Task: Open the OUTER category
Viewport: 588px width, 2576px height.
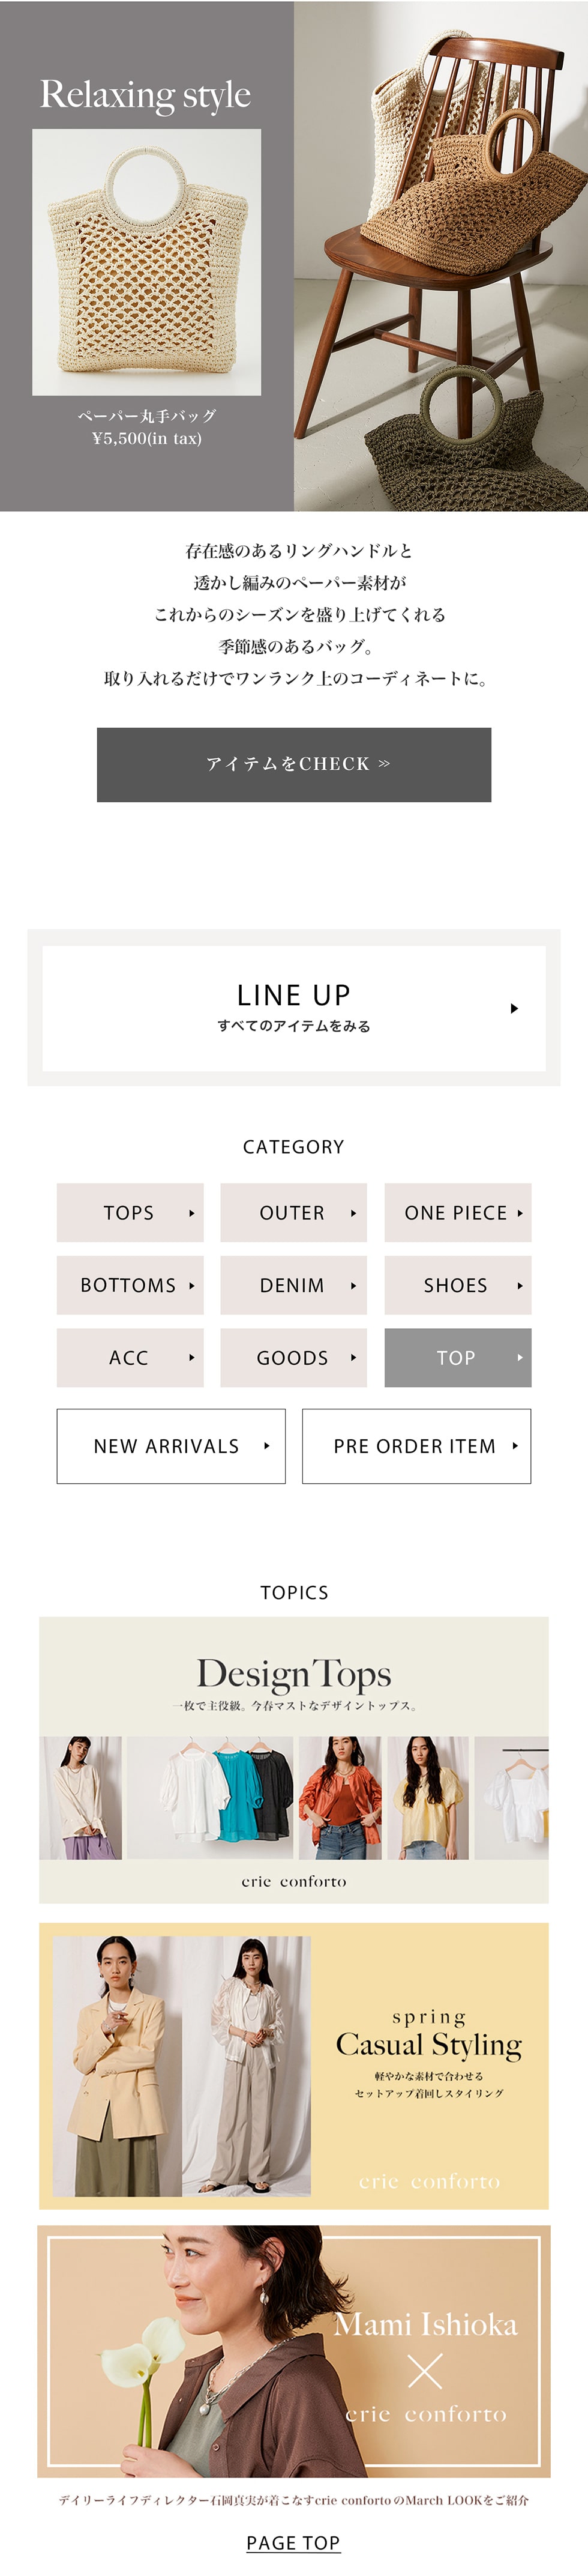Action: click(x=293, y=1212)
